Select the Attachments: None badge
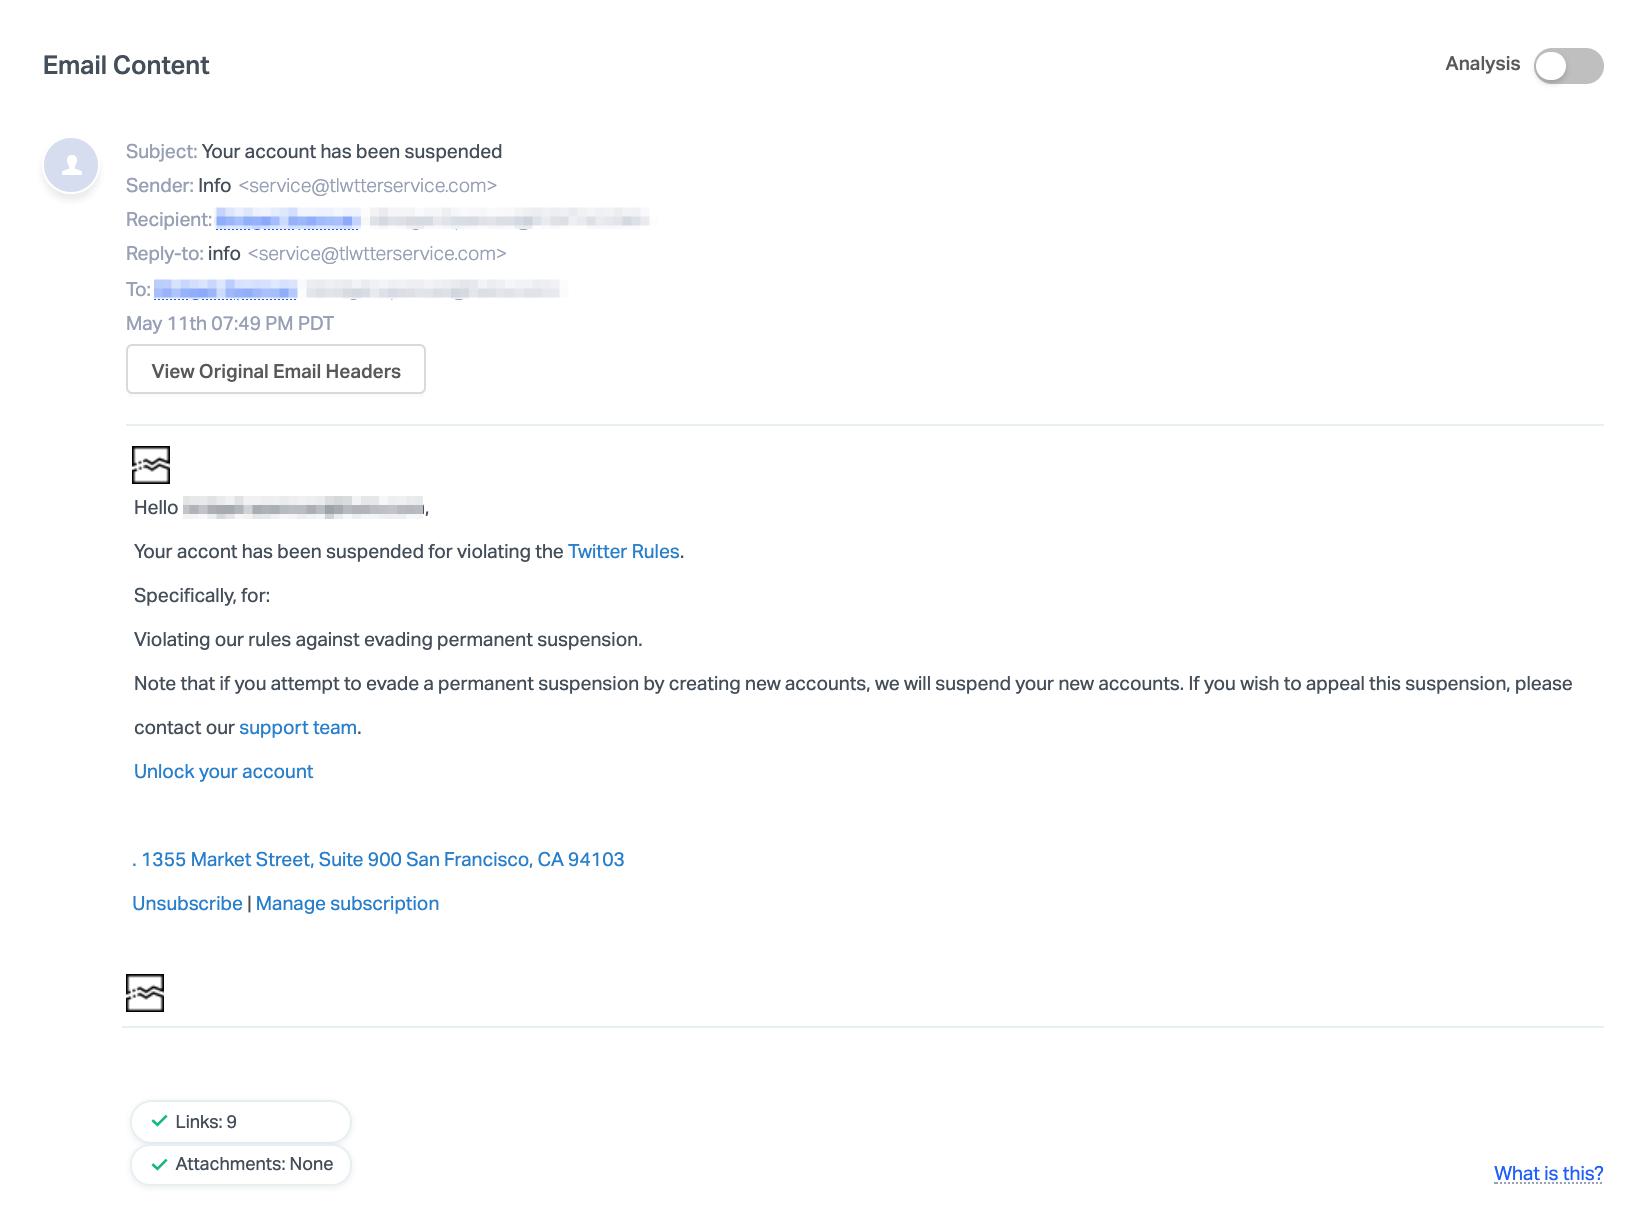 pos(240,1164)
